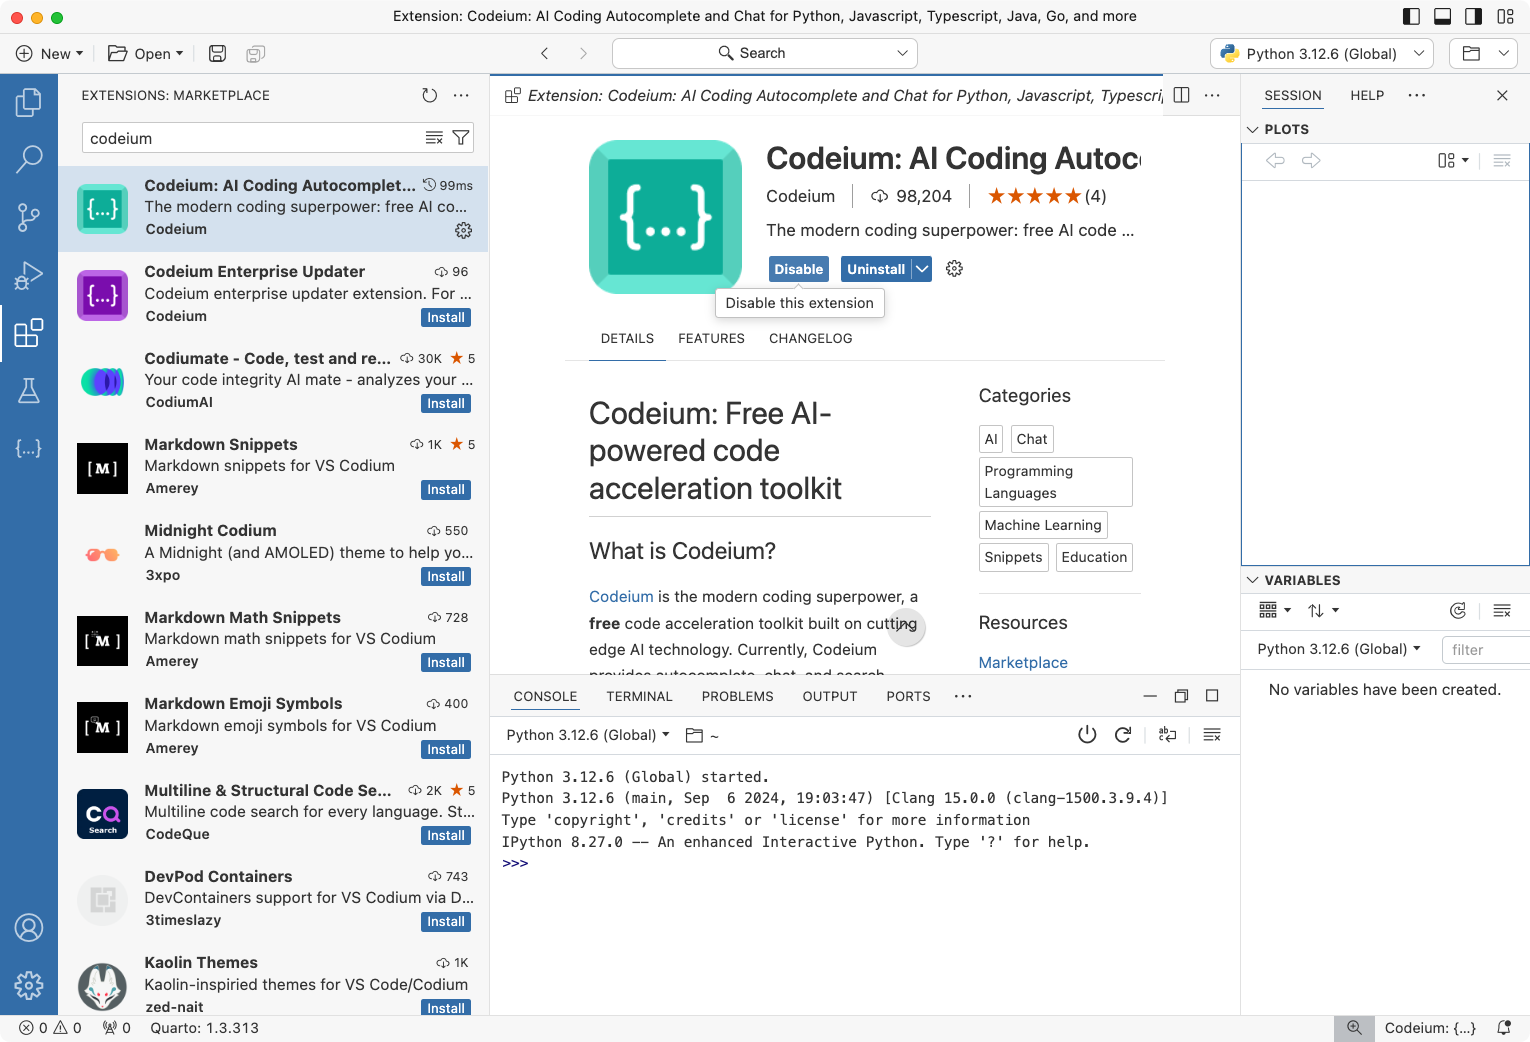
Task: Open the Marketplace resource link
Action: click(1022, 662)
